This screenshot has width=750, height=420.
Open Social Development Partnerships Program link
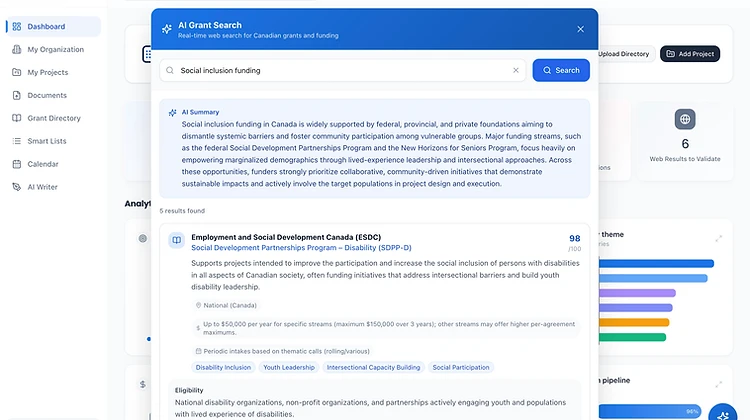301,248
